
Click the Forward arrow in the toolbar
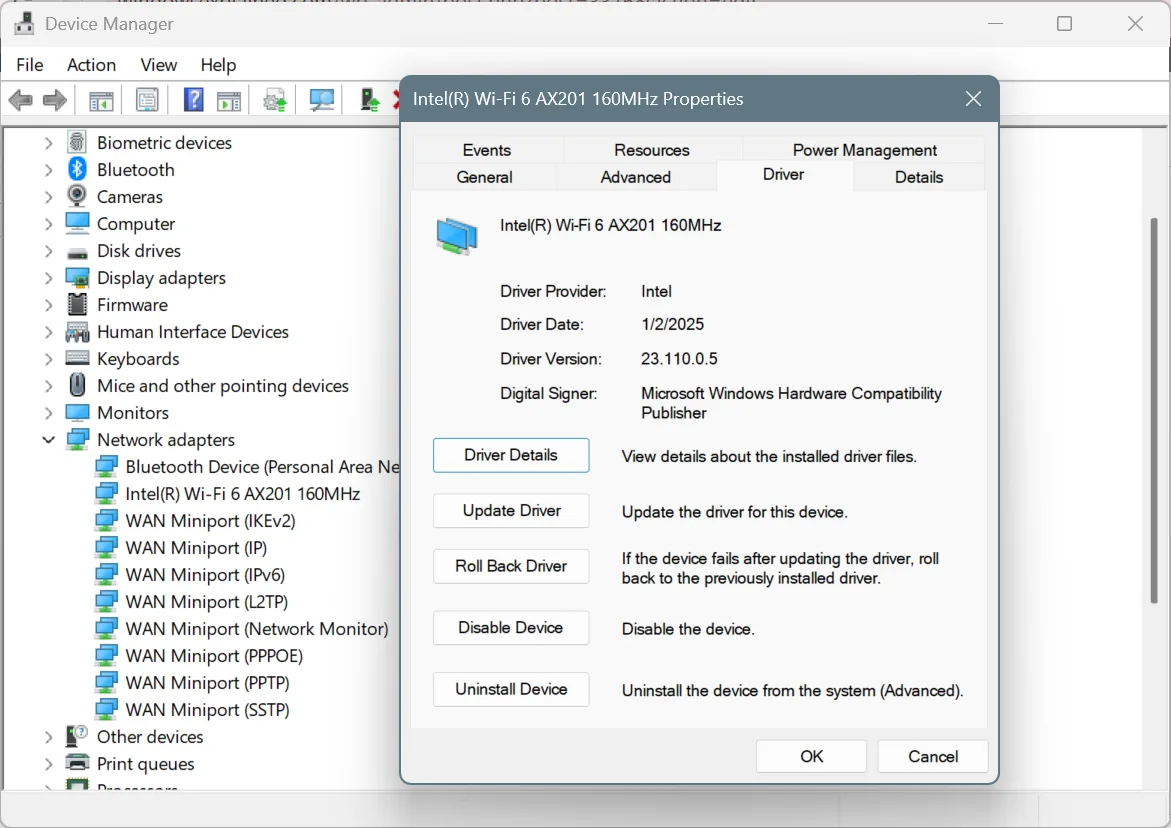point(55,100)
